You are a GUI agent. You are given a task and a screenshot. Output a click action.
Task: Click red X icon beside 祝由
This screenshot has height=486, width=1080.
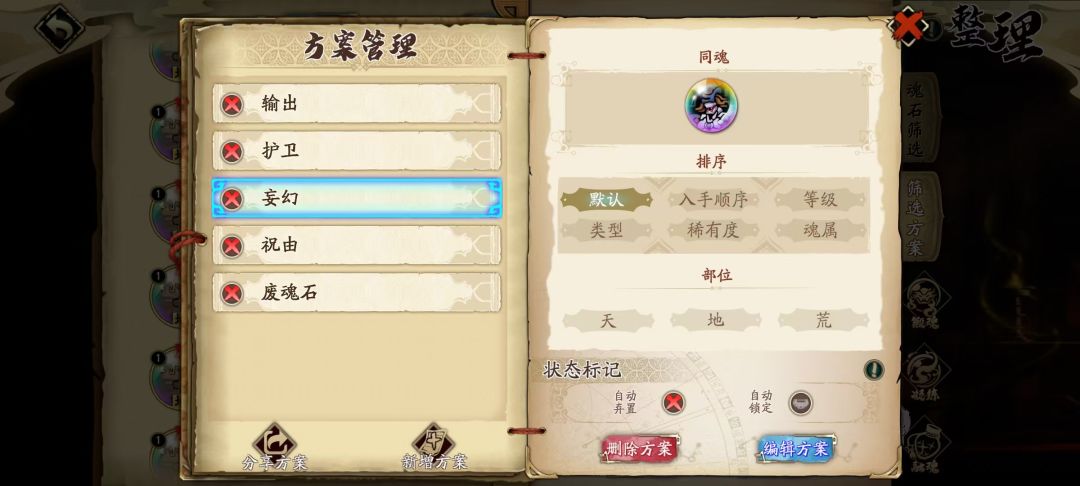tap(232, 246)
